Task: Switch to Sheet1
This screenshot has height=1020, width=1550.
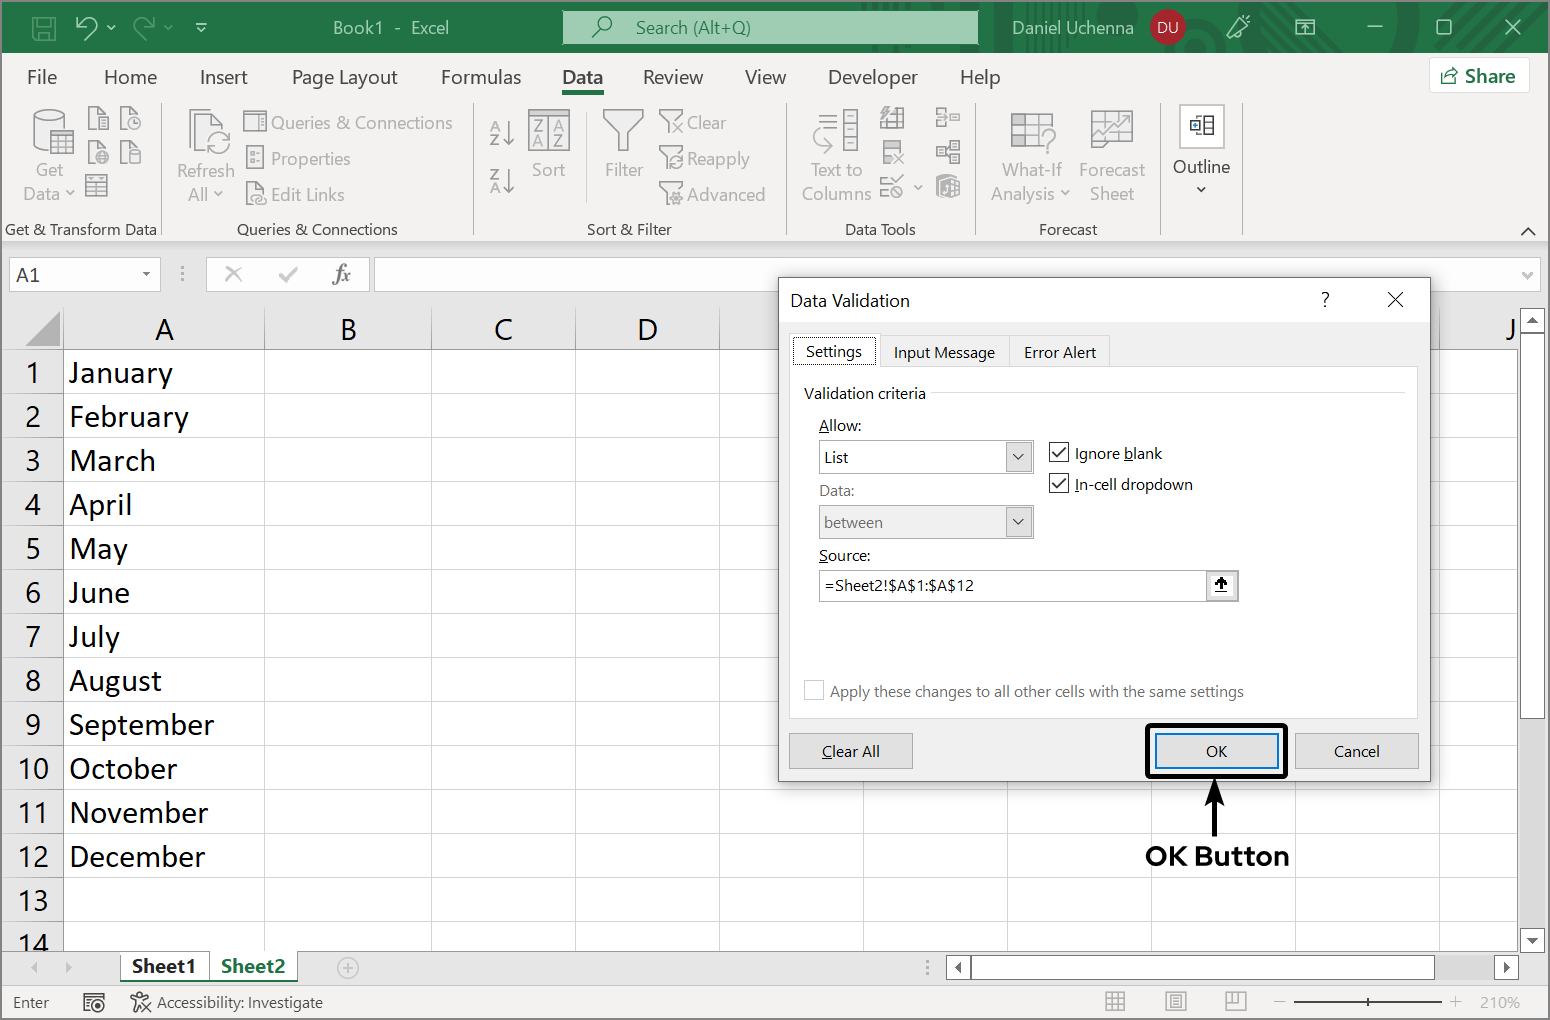Action: [164, 966]
